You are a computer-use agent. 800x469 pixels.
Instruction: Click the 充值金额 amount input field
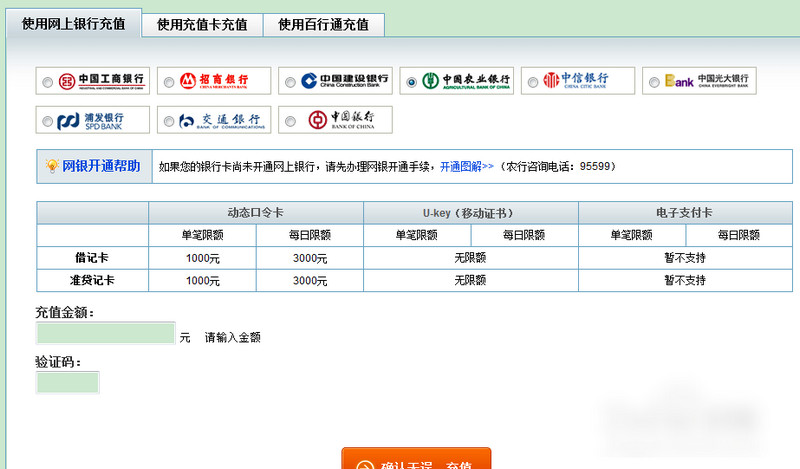tap(106, 333)
